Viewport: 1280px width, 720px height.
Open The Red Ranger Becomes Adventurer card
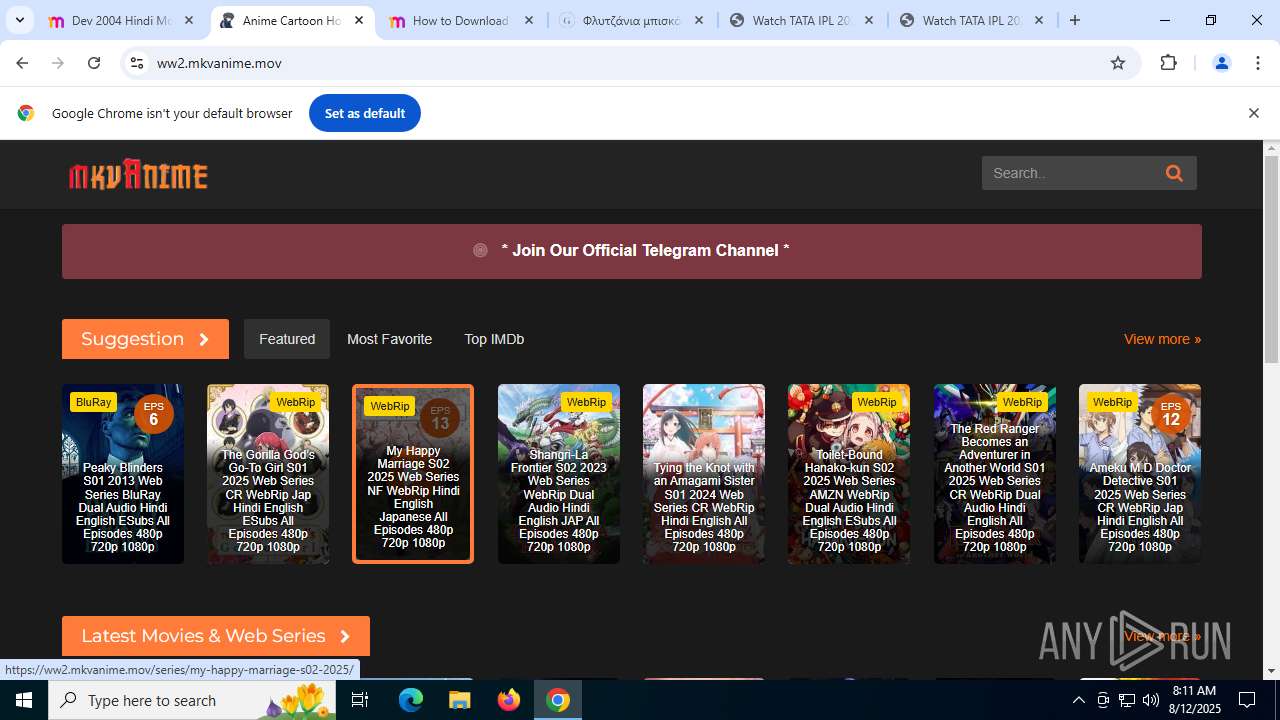[995, 474]
